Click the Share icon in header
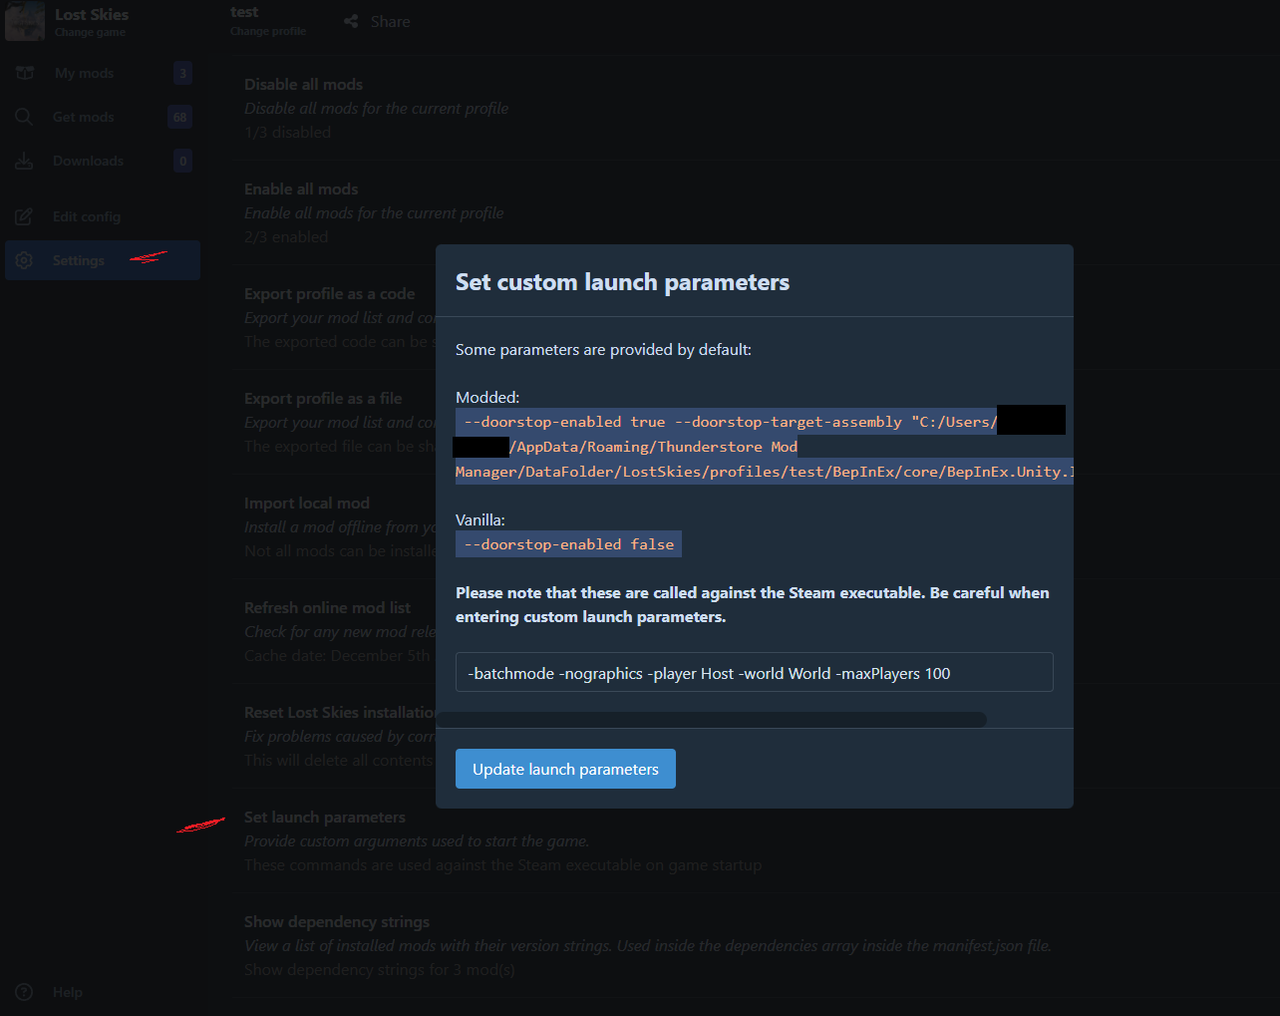Screen dimensions: 1280x1016 (351, 21)
